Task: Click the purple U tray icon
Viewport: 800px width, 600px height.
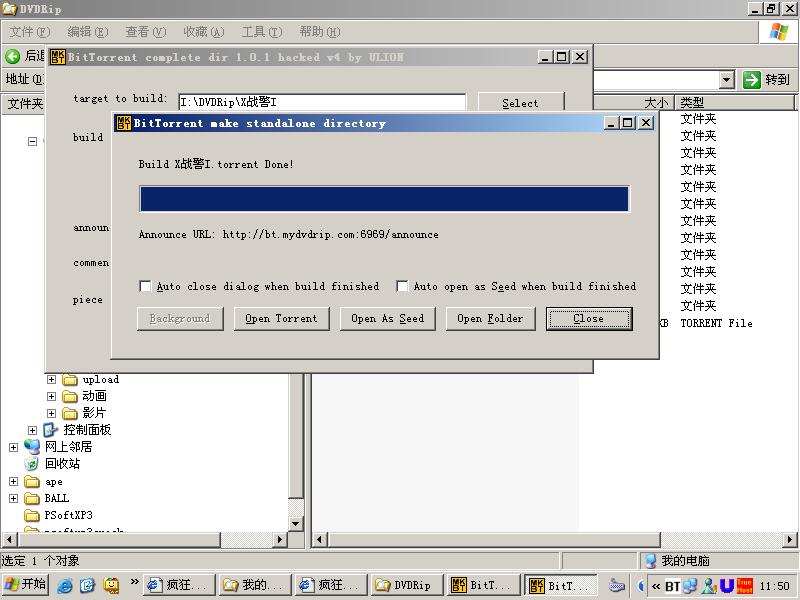Action: click(x=727, y=586)
